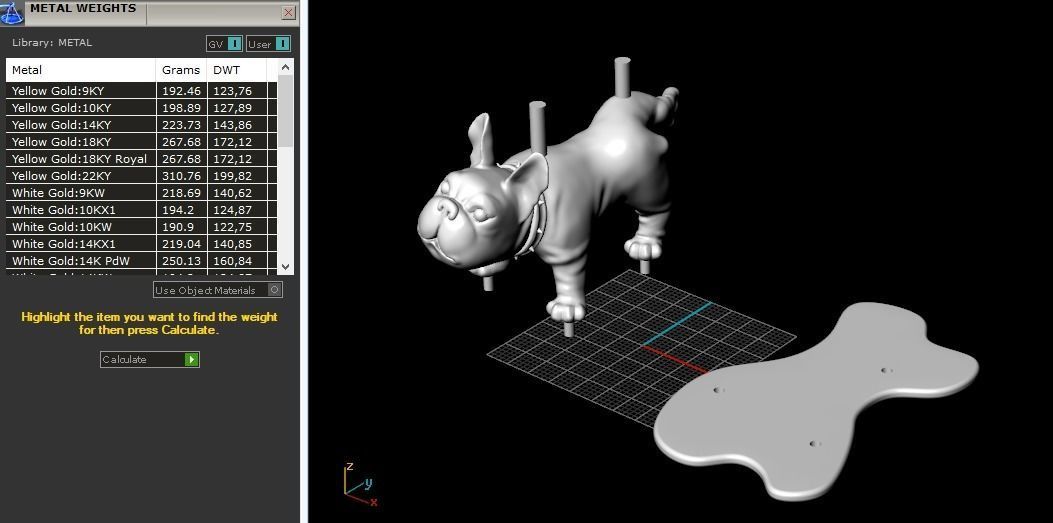The width and height of the screenshot is (1053, 523).
Task: Click the 122,75 DWT value
Action: pos(232,227)
